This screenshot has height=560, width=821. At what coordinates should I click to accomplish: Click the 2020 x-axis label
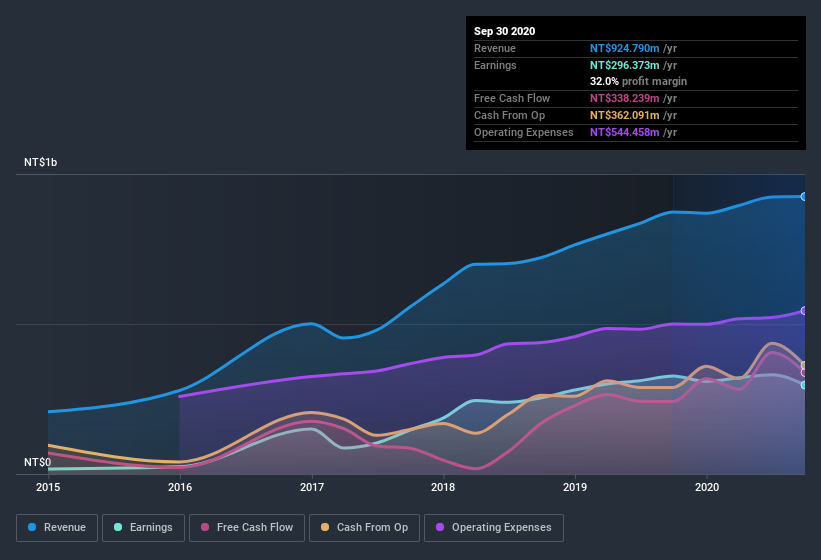pos(707,487)
